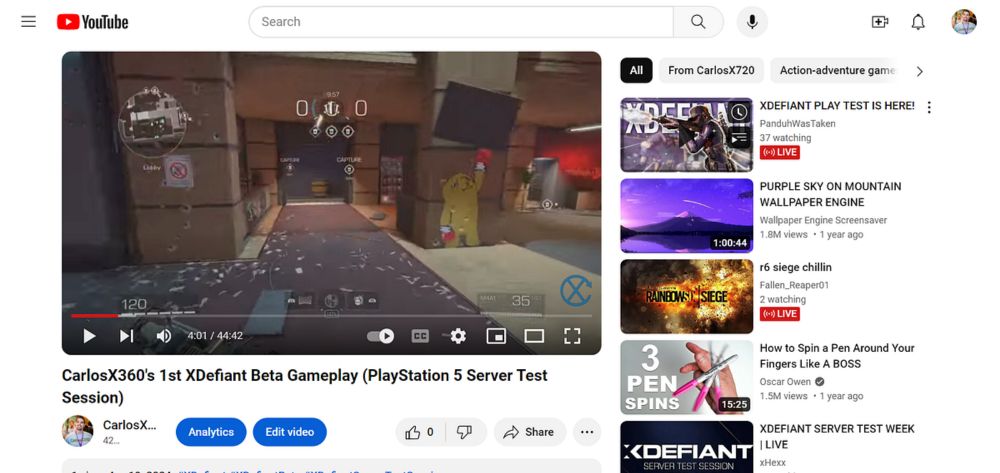Open 3 Pen Spins video thumbnail
Screen dimensions: 1000x473
pos(686,377)
